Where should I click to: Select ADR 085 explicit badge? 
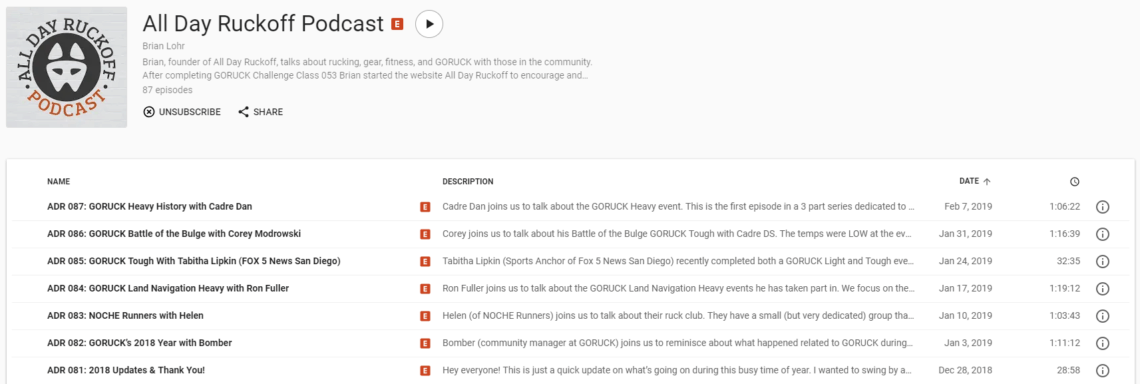(425, 262)
